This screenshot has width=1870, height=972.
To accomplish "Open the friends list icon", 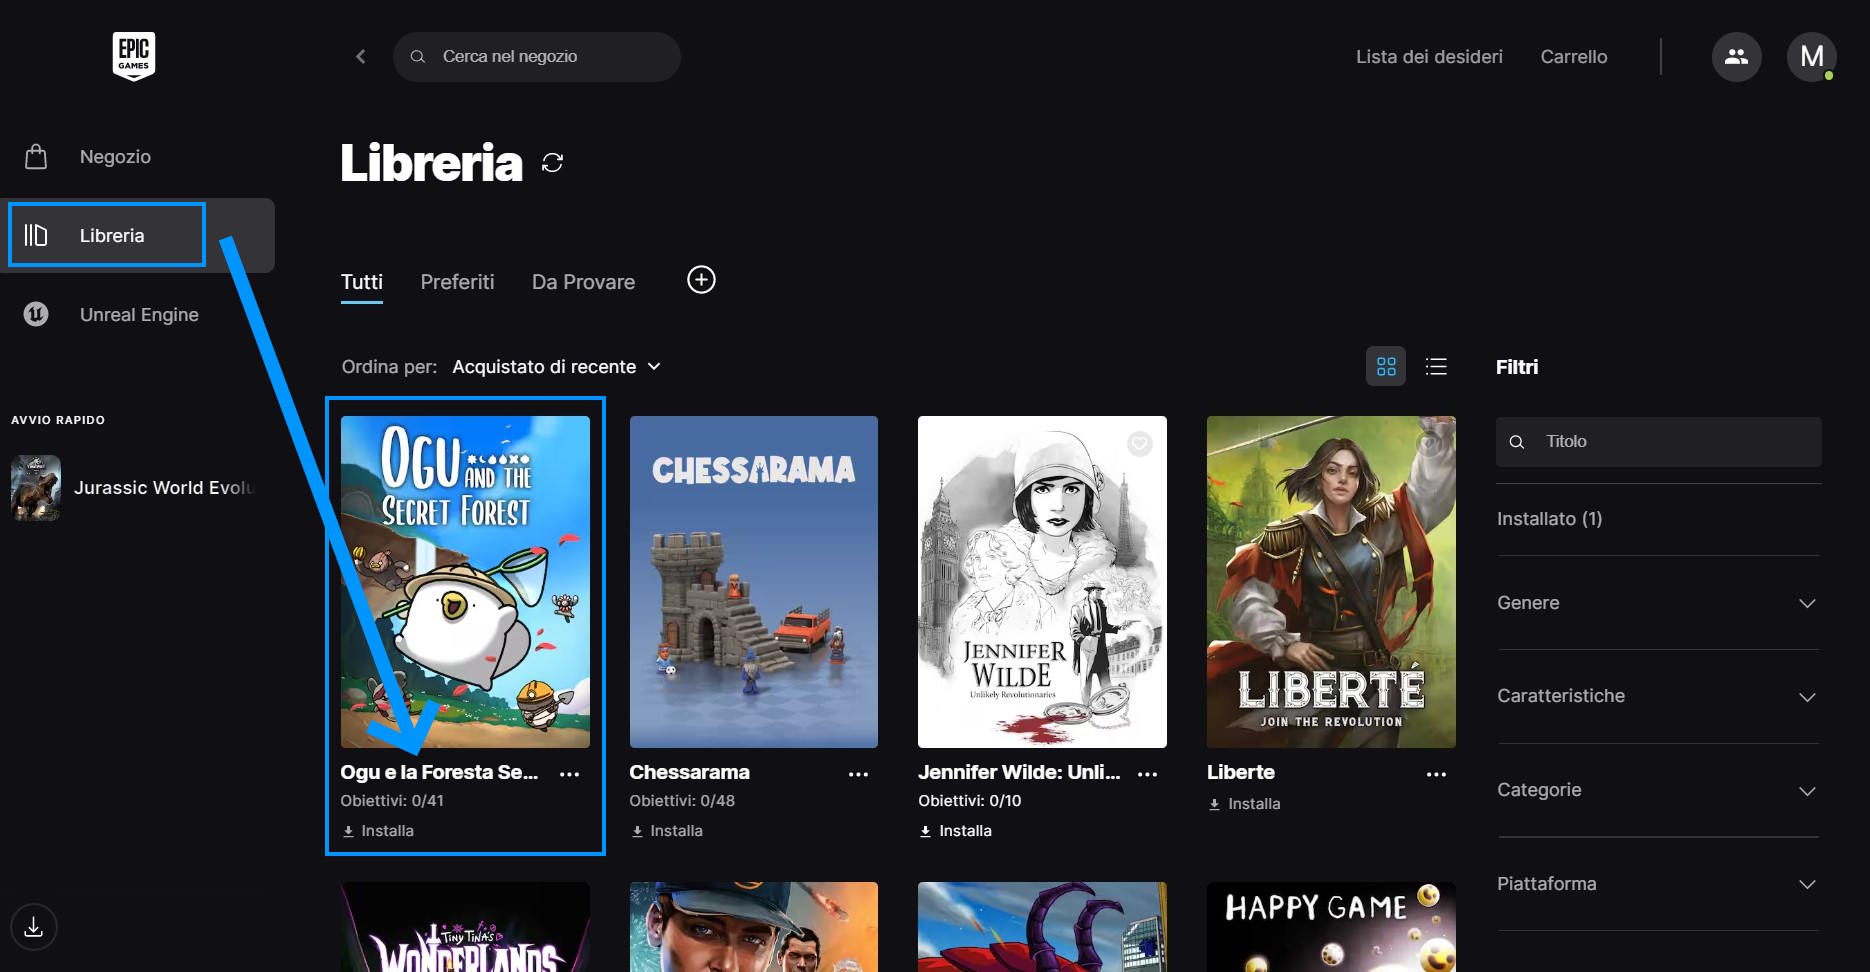I will (x=1736, y=57).
